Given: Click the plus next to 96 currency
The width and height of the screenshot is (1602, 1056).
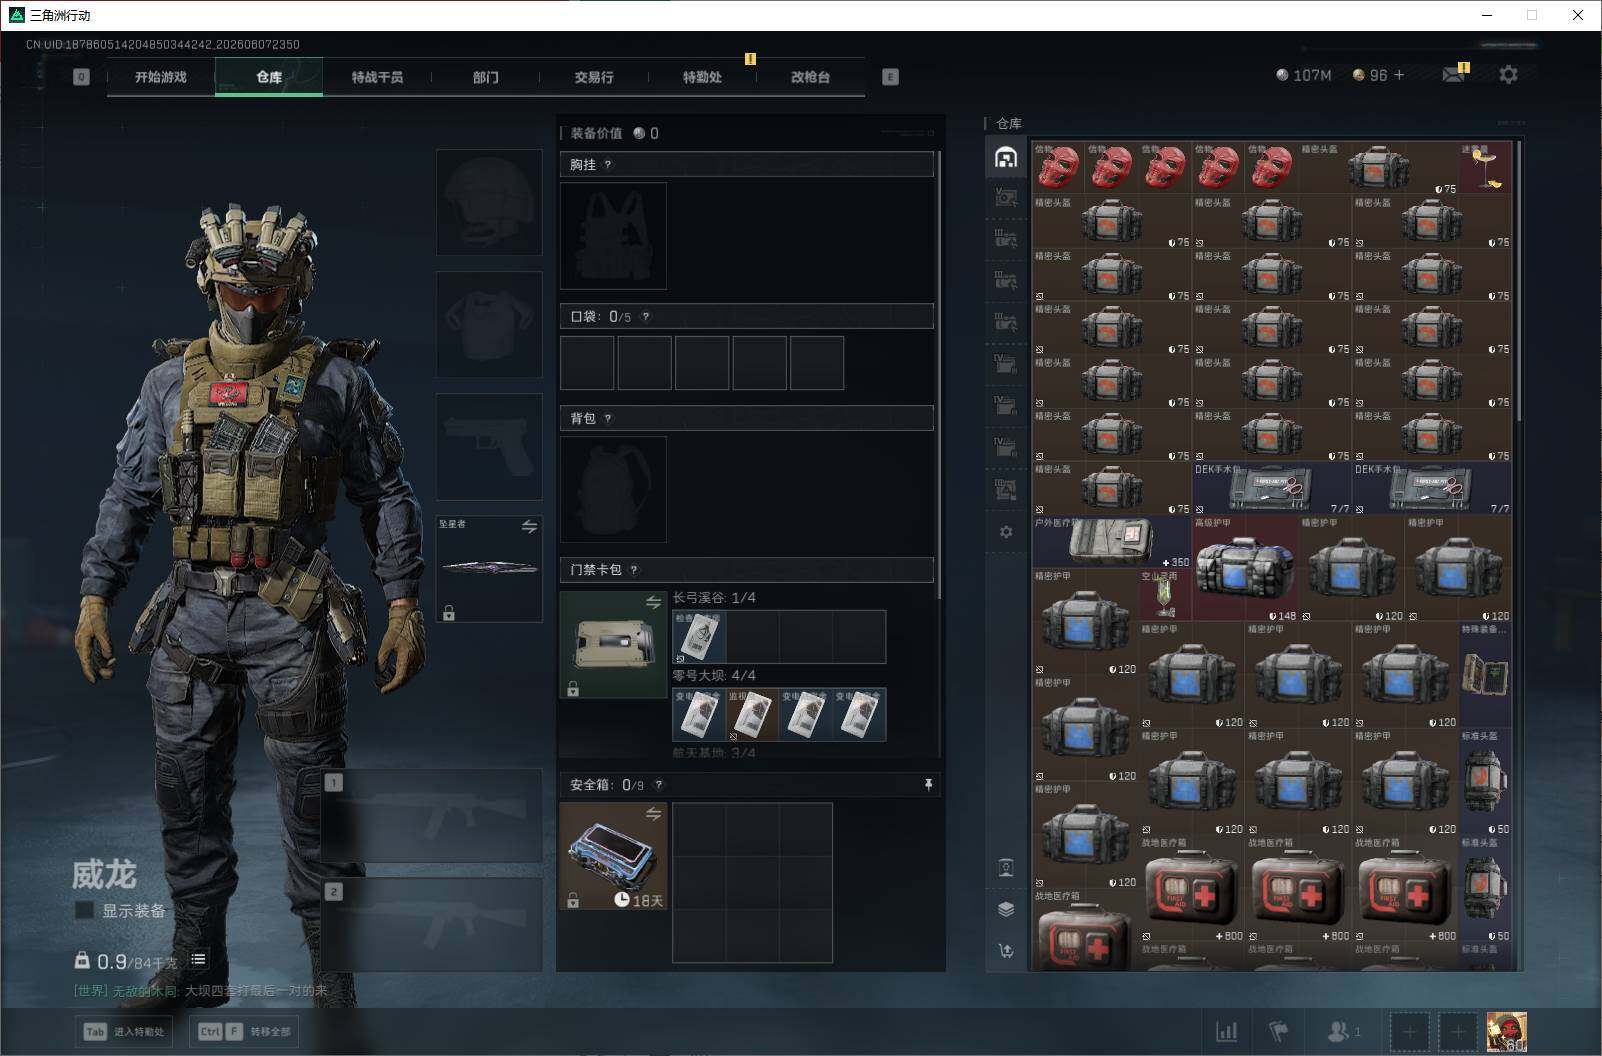Looking at the screenshot, I should coord(1399,75).
